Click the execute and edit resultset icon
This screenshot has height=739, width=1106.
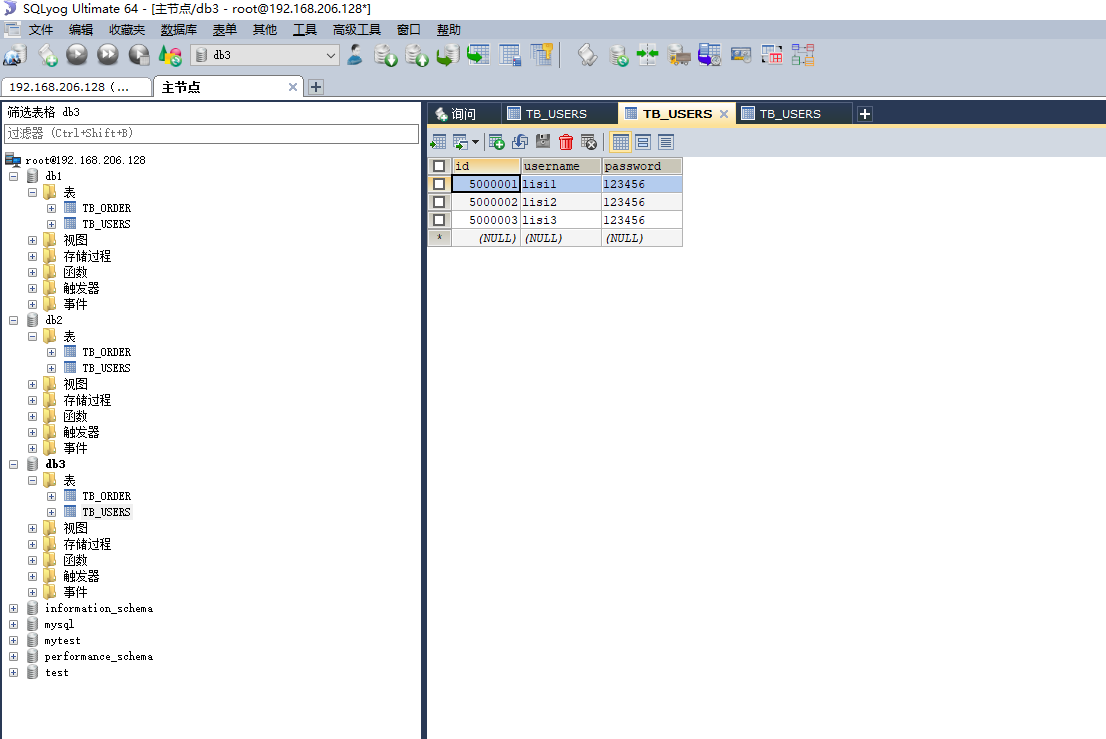point(139,55)
